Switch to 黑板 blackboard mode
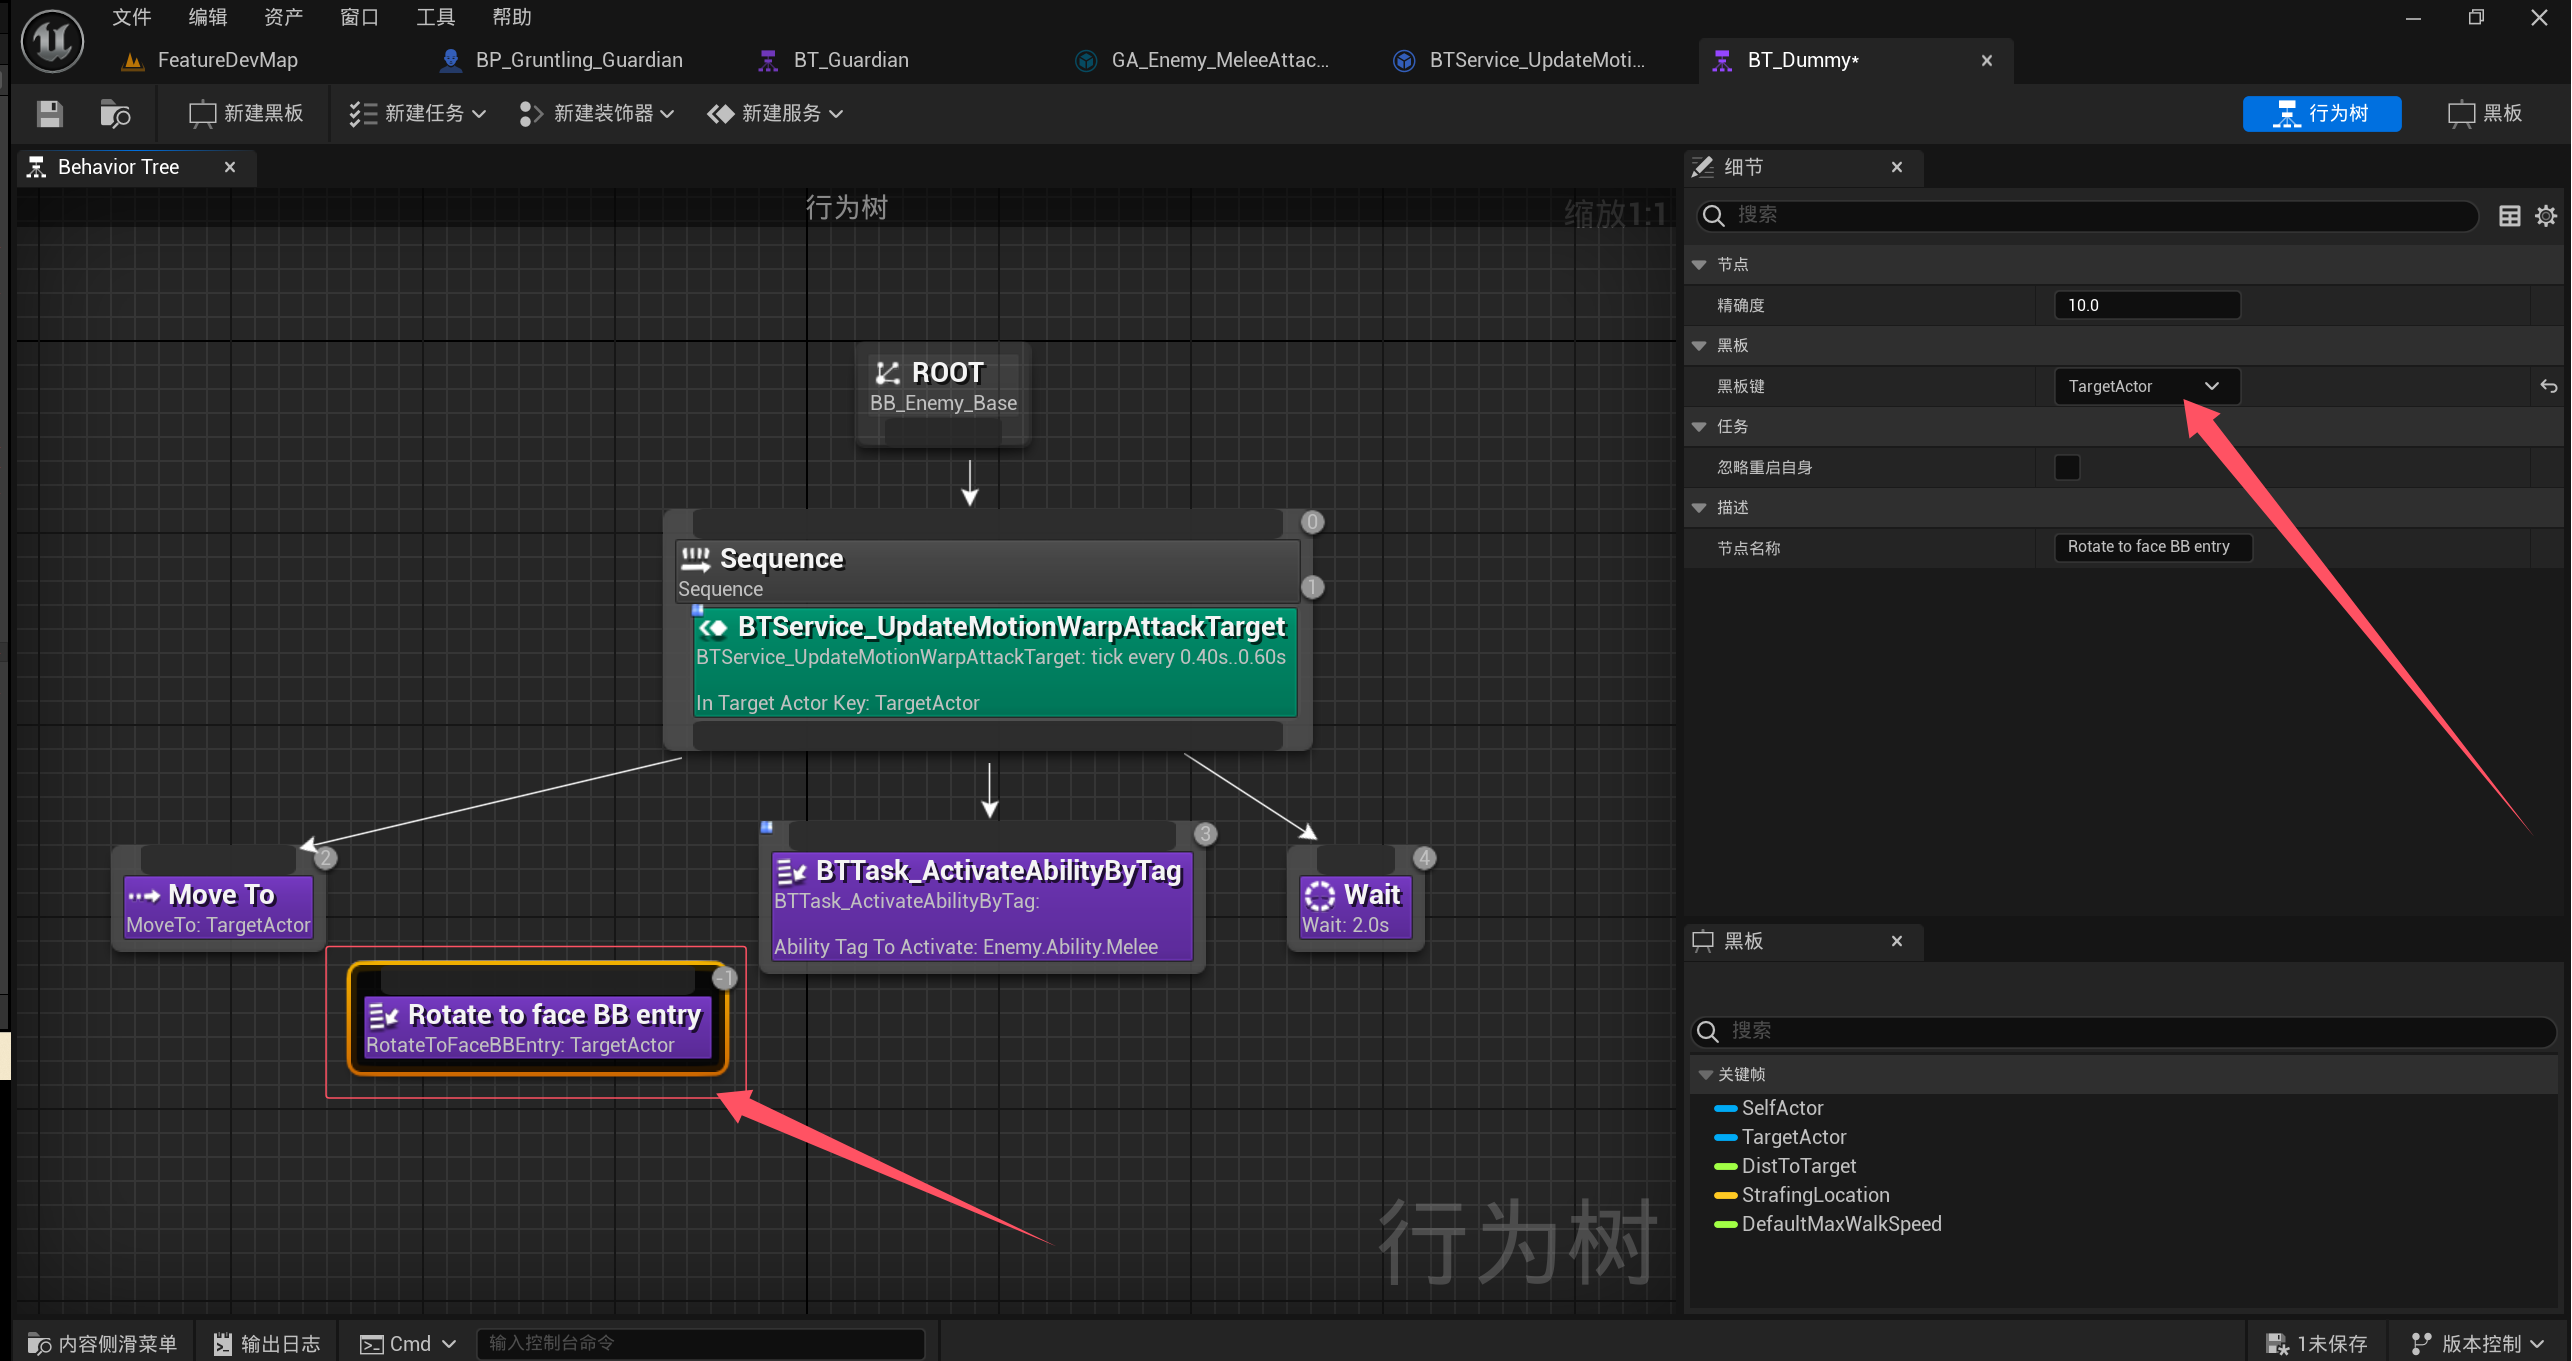The image size is (2572, 1361). tap(2485, 114)
